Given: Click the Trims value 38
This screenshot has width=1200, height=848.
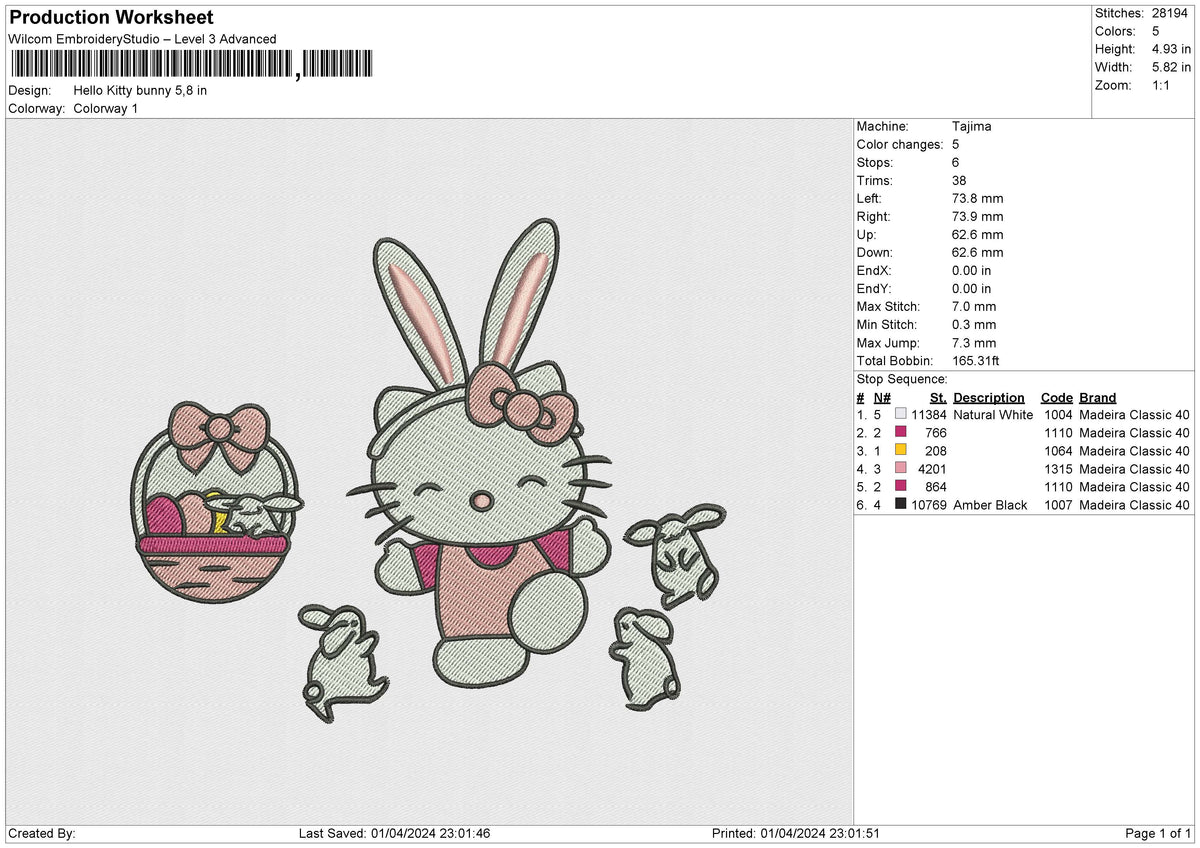Looking at the screenshot, I should 960,181.
